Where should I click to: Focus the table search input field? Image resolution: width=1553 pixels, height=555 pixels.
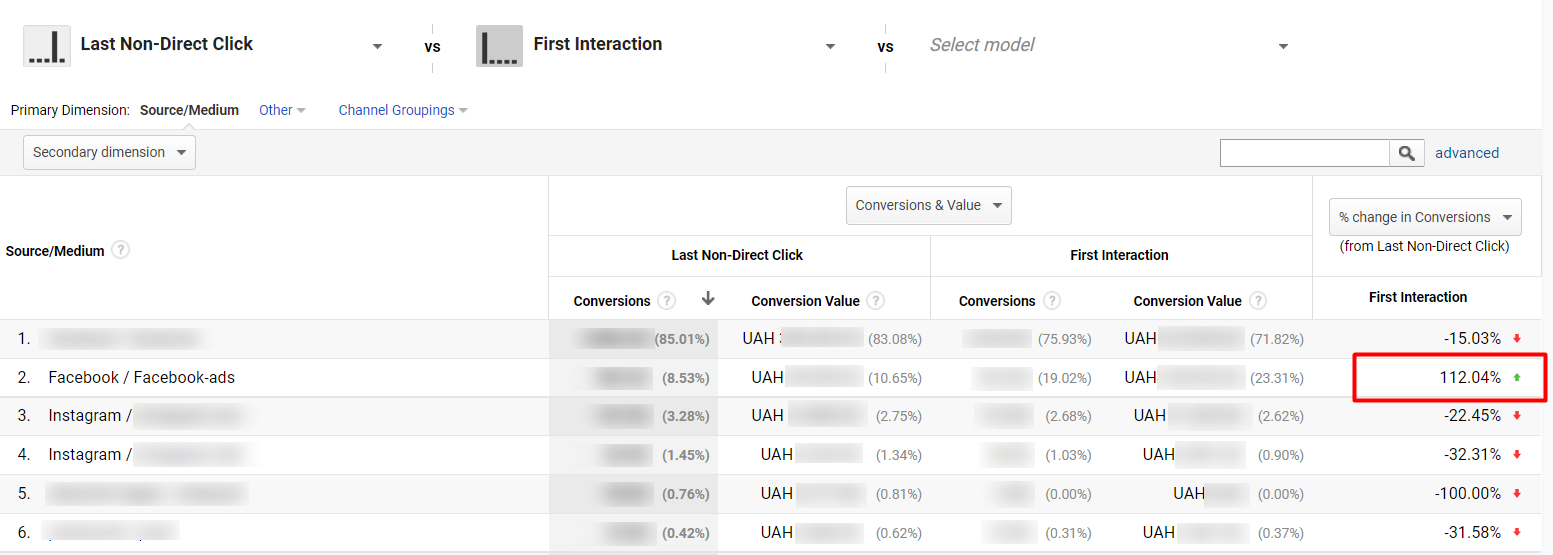[x=1304, y=153]
